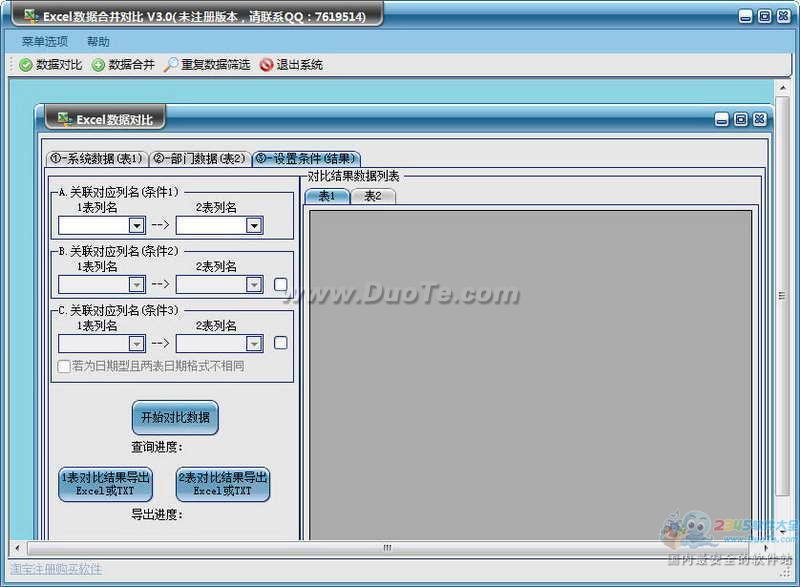This screenshot has height=587, width=800.
Task: Click the horizontal scrollbar thumb
Action: pyautogui.click(x=388, y=548)
